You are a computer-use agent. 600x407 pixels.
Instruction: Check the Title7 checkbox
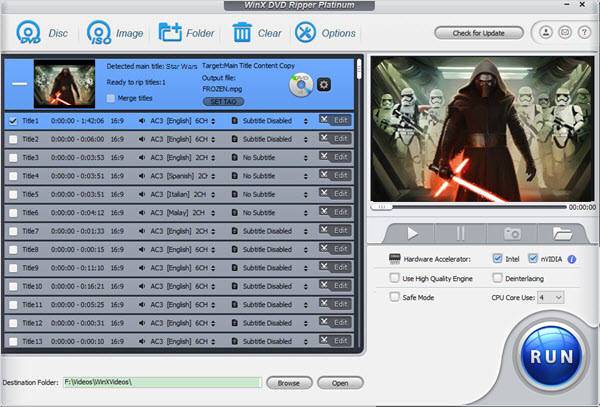(13, 231)
